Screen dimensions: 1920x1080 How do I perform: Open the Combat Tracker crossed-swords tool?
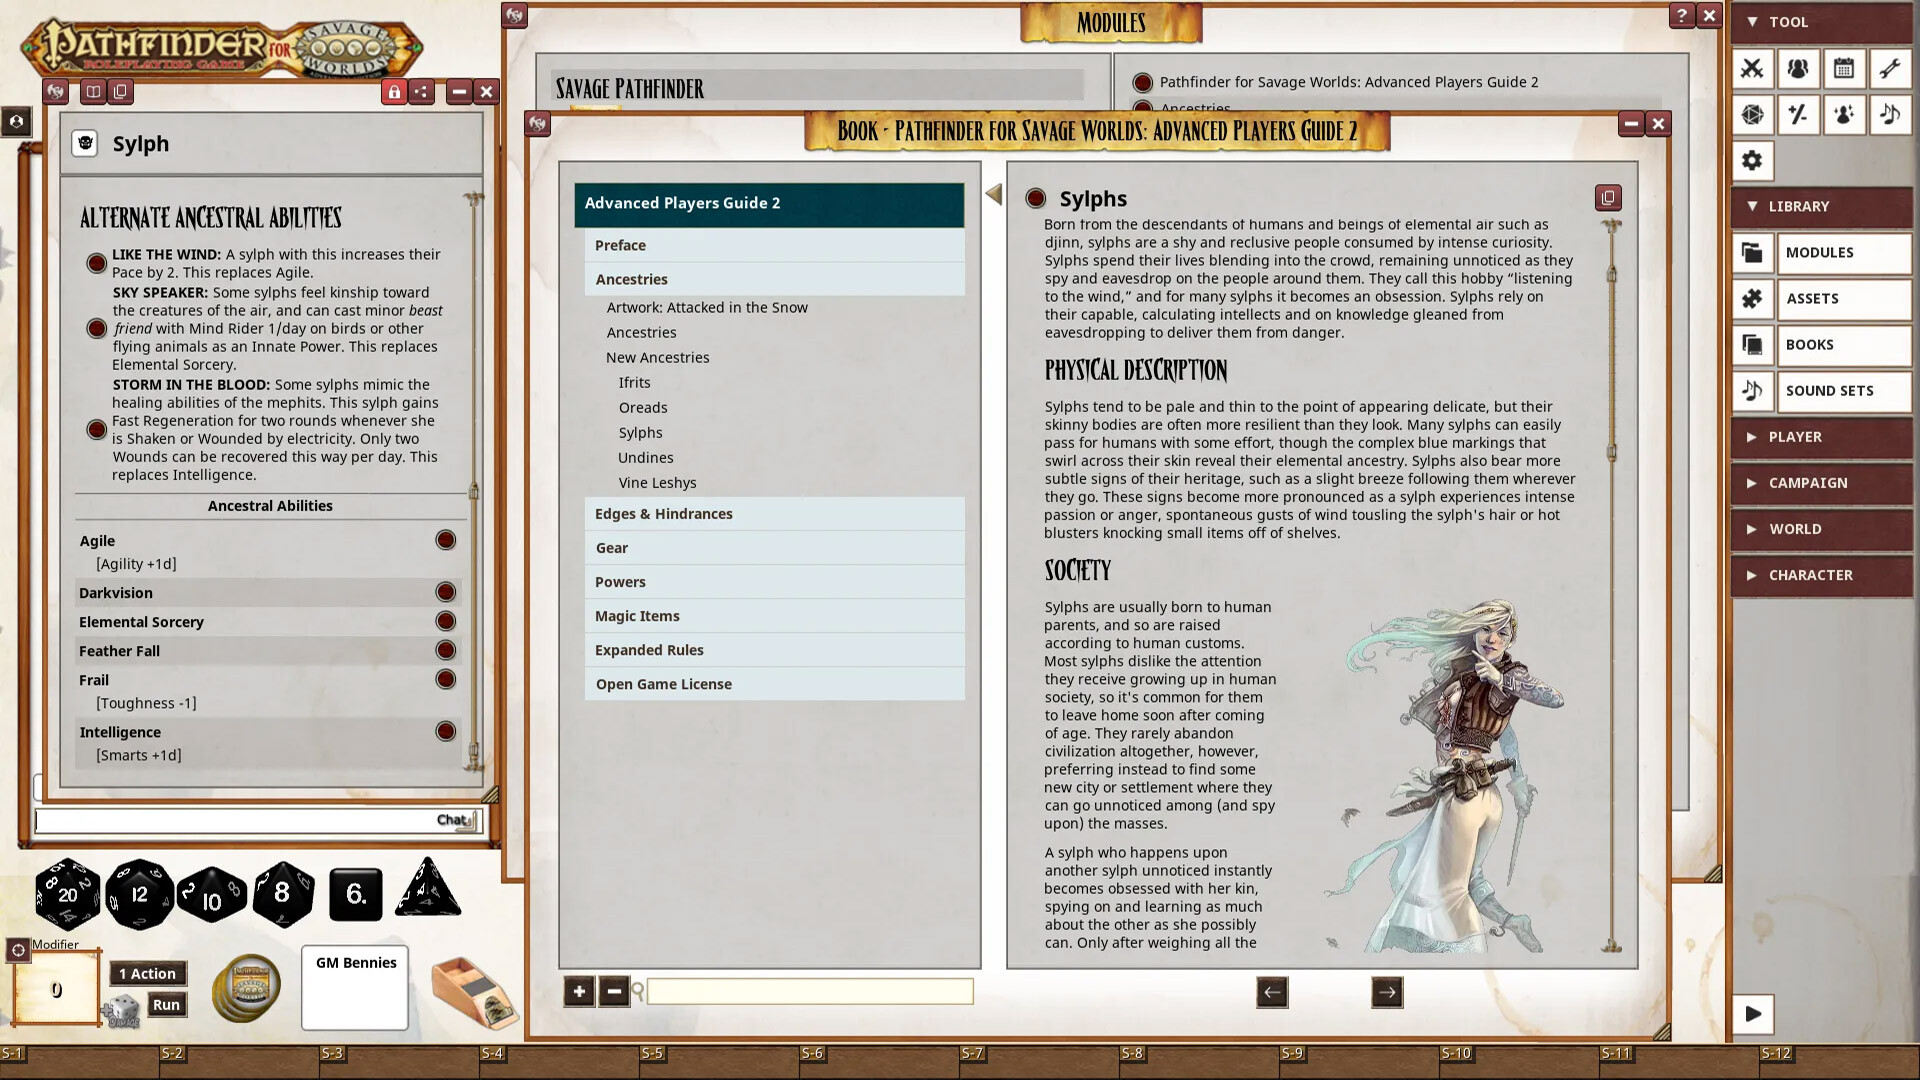pyautogui.click(x=1752, y=68)
